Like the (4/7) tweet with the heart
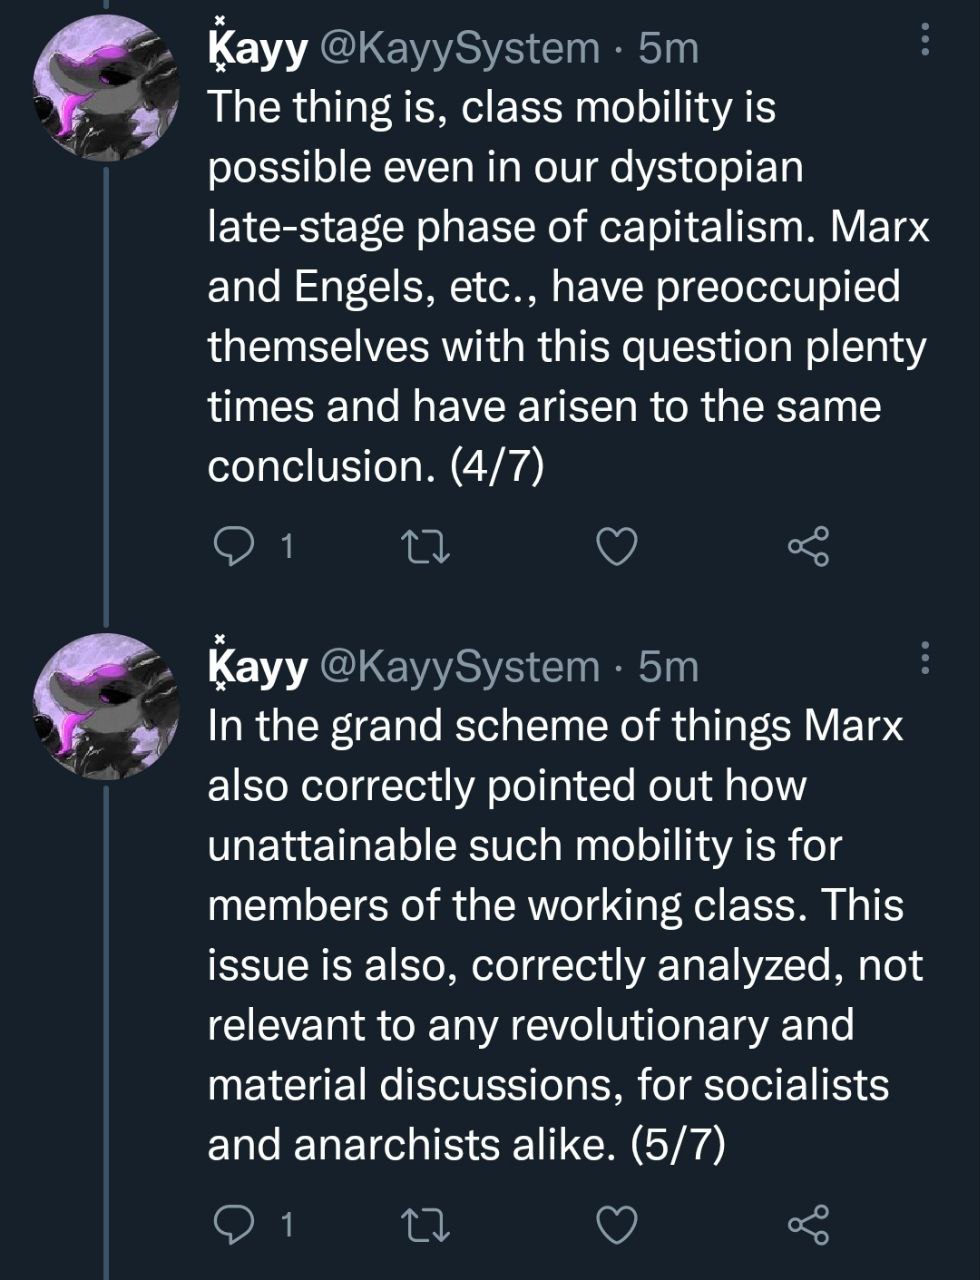Viewport: 980px width, 1280px height. coord(616,546)
